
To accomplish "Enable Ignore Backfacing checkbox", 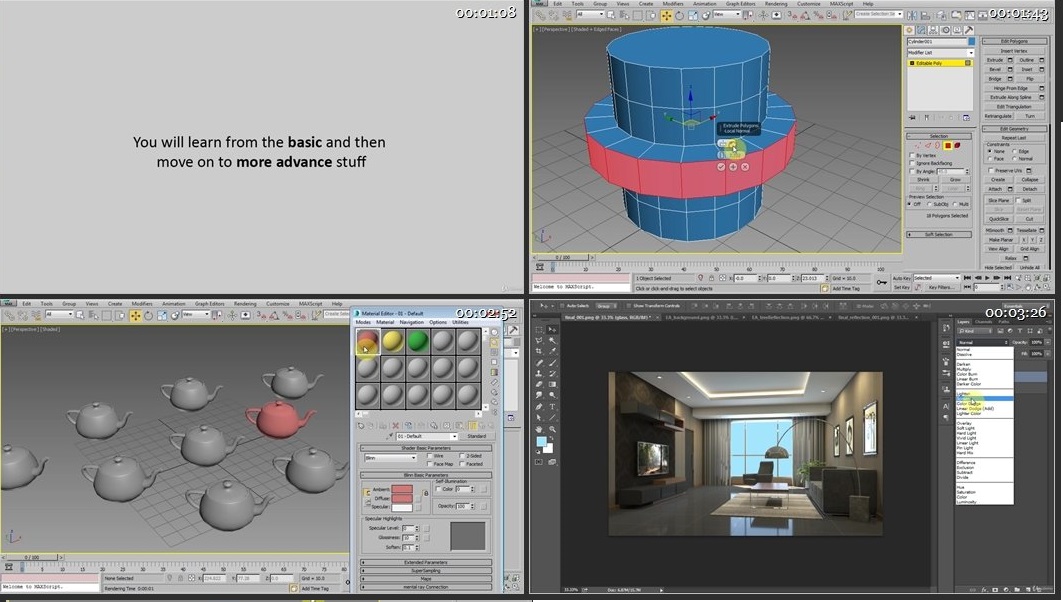I will click(x=911, y=163).
